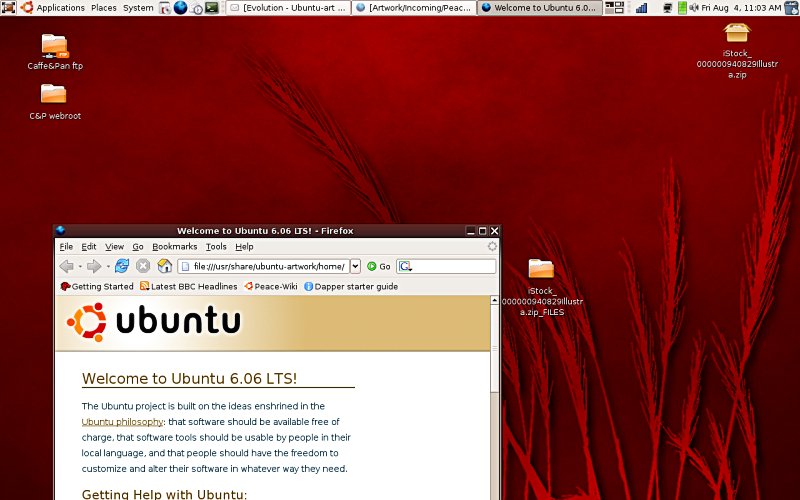Open the Back history dropdown arrow
The height and width of the screenshot is (500, 800).
pyautogui.click(x=80, y=266)
